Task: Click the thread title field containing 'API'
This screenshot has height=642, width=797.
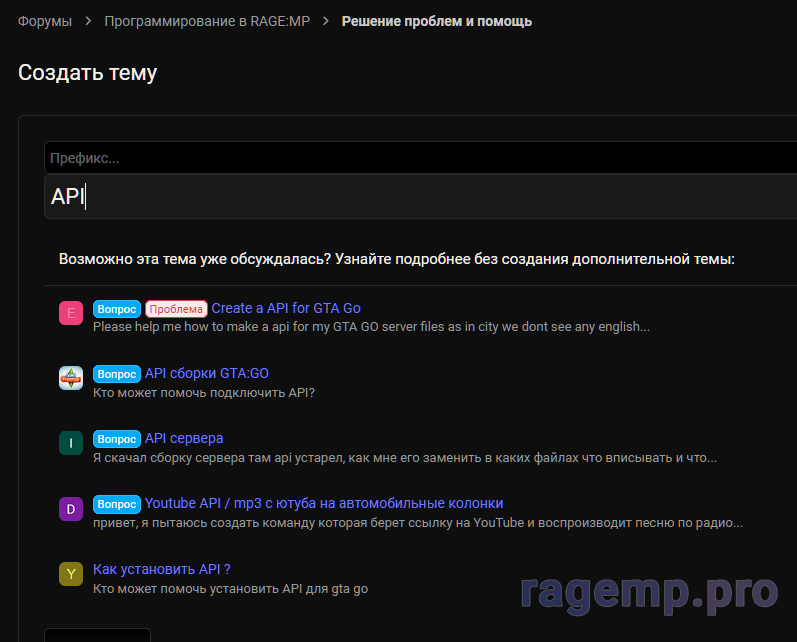Action: coord(420,197)
